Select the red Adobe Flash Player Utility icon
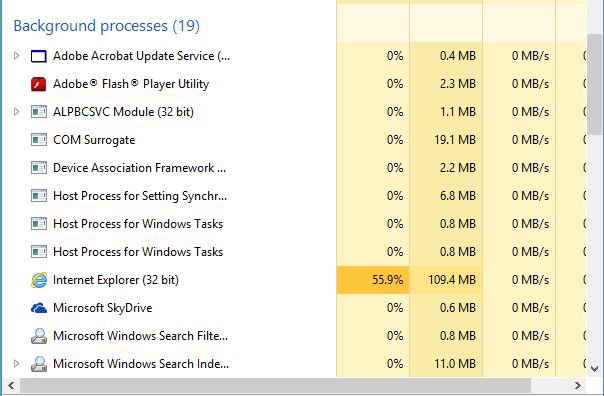Screen dimensions: 604x396 pyautogui.click(x=39, y=84)
